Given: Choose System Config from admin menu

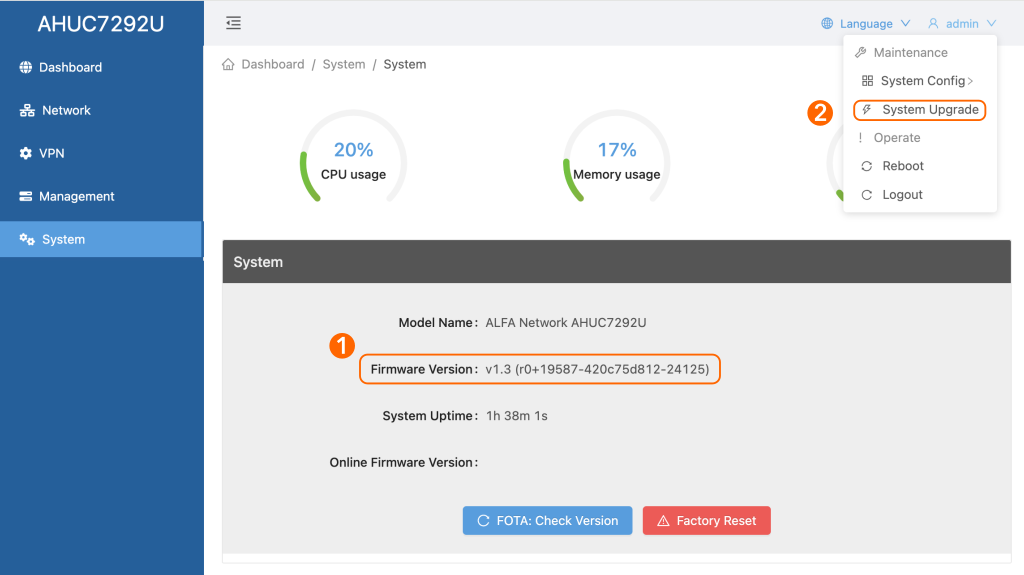Looking at the screenshot, I should point(920,81).
